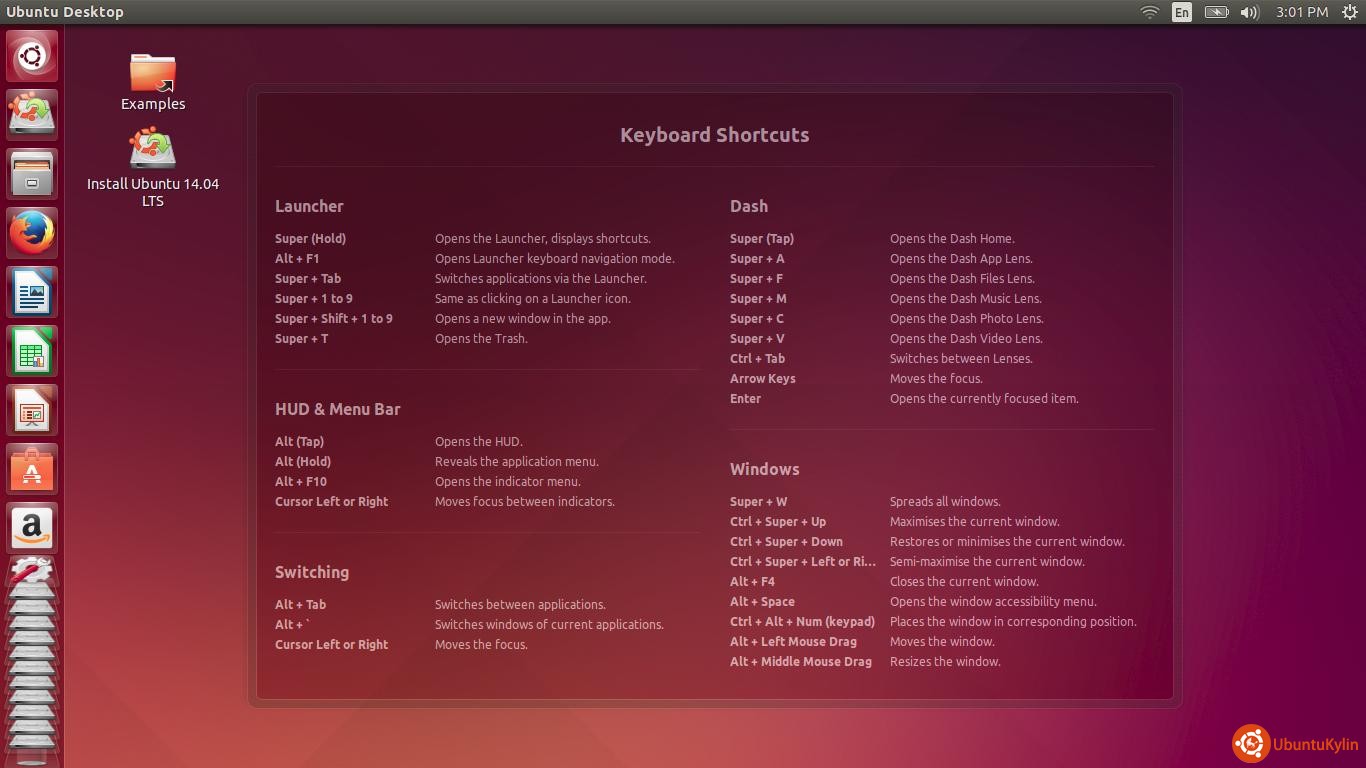Open System Settings from the launcher

[x=32, y=573]
